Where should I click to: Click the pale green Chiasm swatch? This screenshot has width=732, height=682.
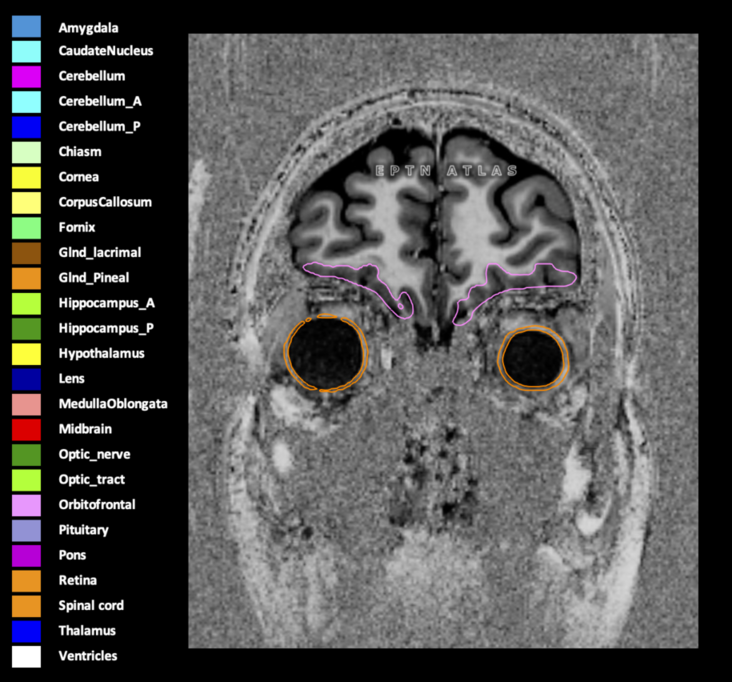pos(26,152)
